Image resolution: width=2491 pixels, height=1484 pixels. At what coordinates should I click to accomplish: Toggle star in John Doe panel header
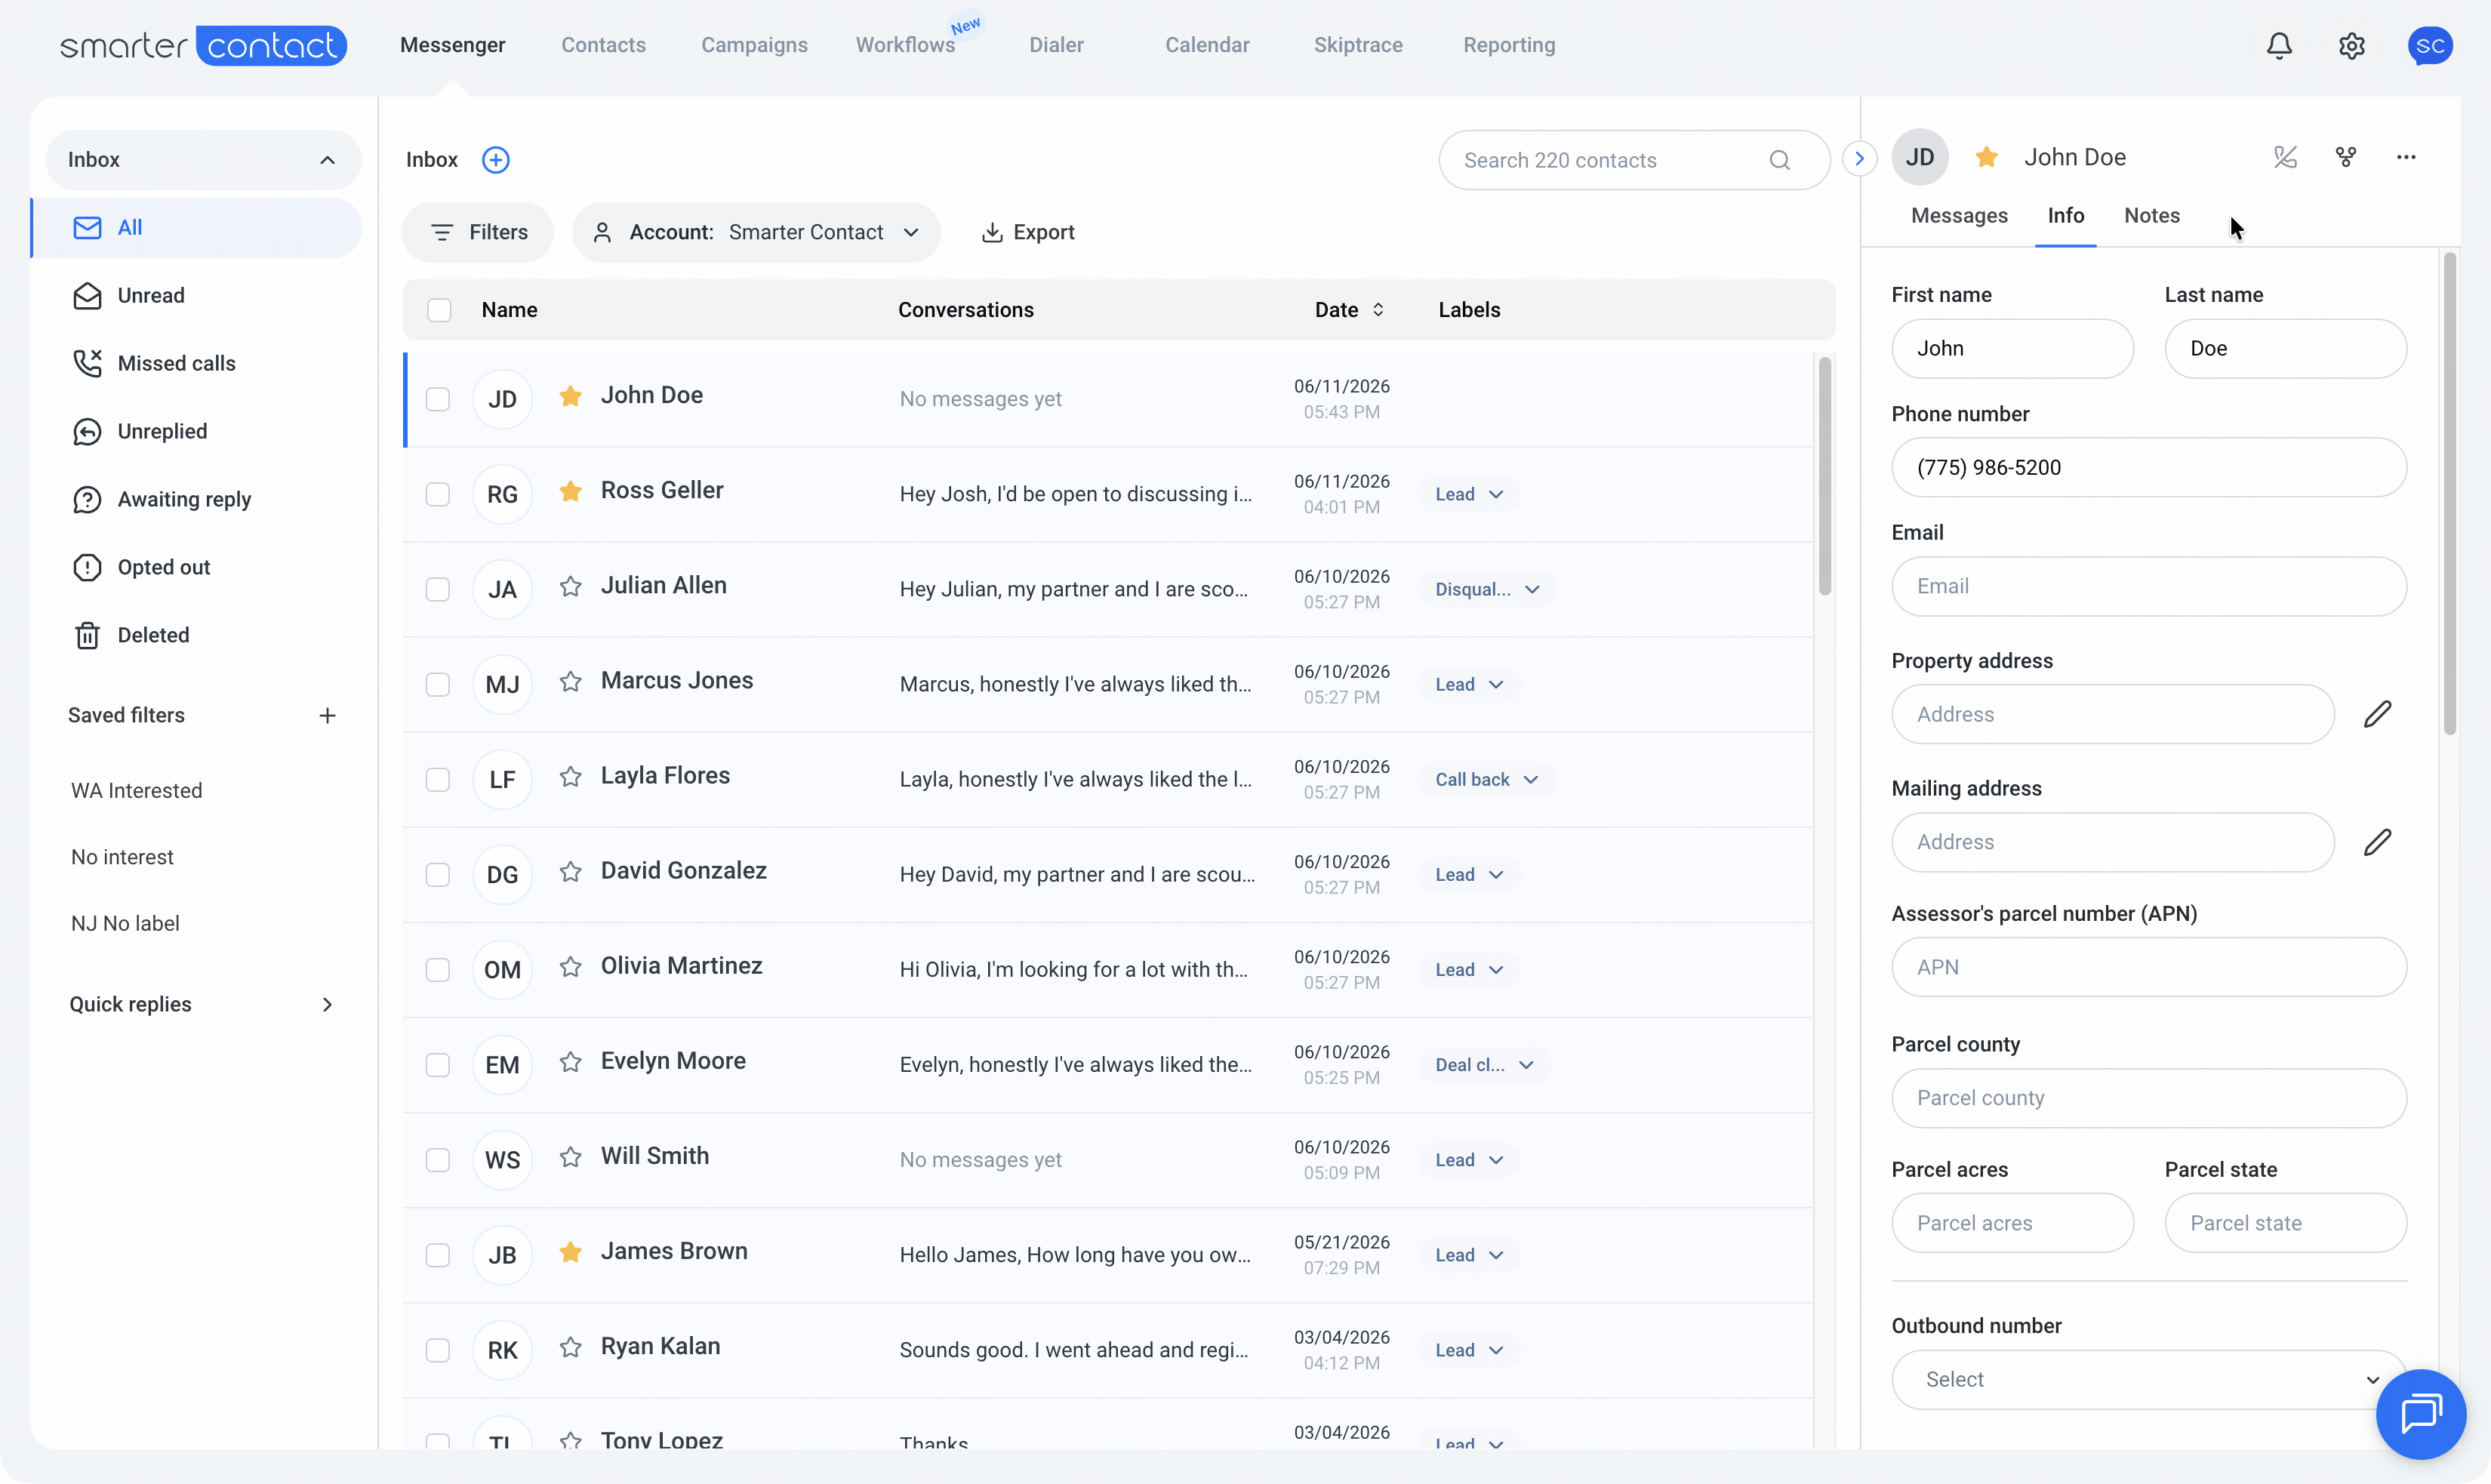coord(1986,157)
